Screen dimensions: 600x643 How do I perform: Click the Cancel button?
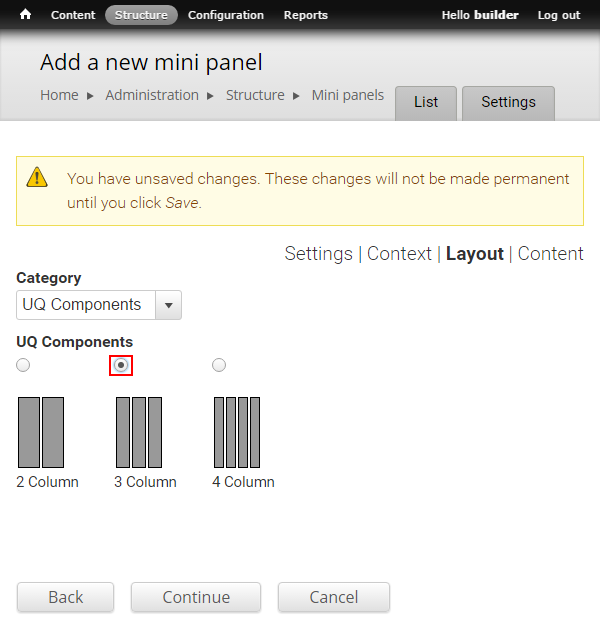pyautogui.click(x=334, y=597)
